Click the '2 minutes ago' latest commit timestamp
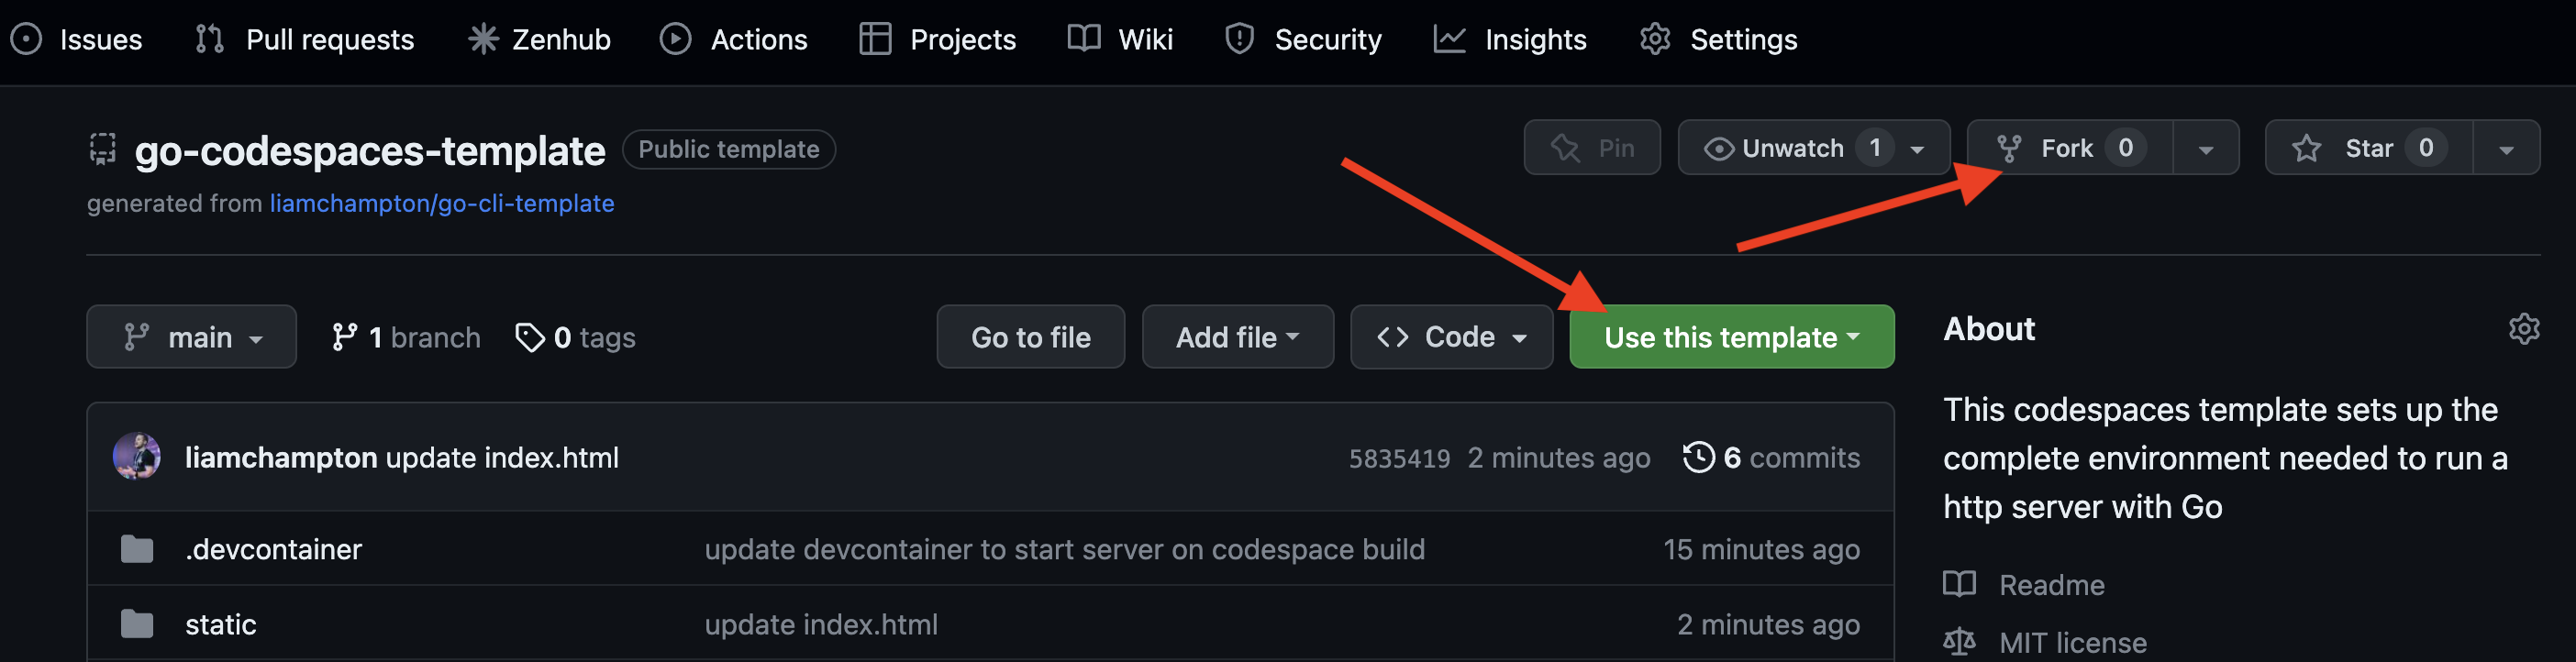The height and width of the screenshot is (662, 2576). click(x=1559, y=457)
